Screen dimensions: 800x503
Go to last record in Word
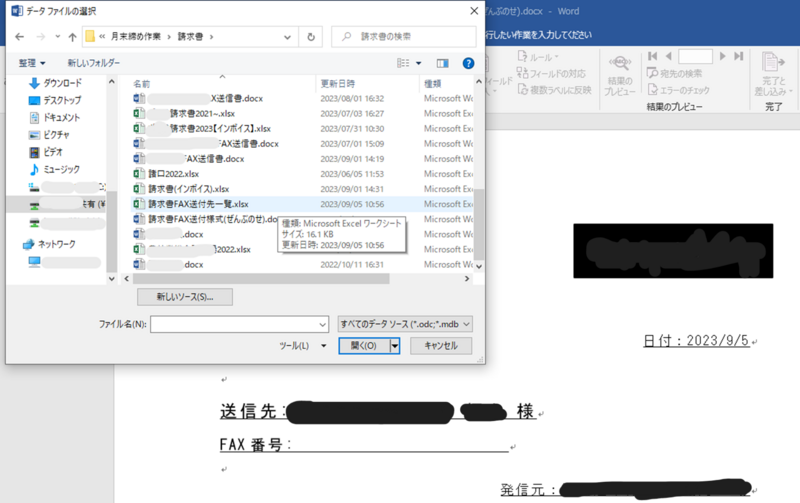pyautogui.click(x=738, y=56)
